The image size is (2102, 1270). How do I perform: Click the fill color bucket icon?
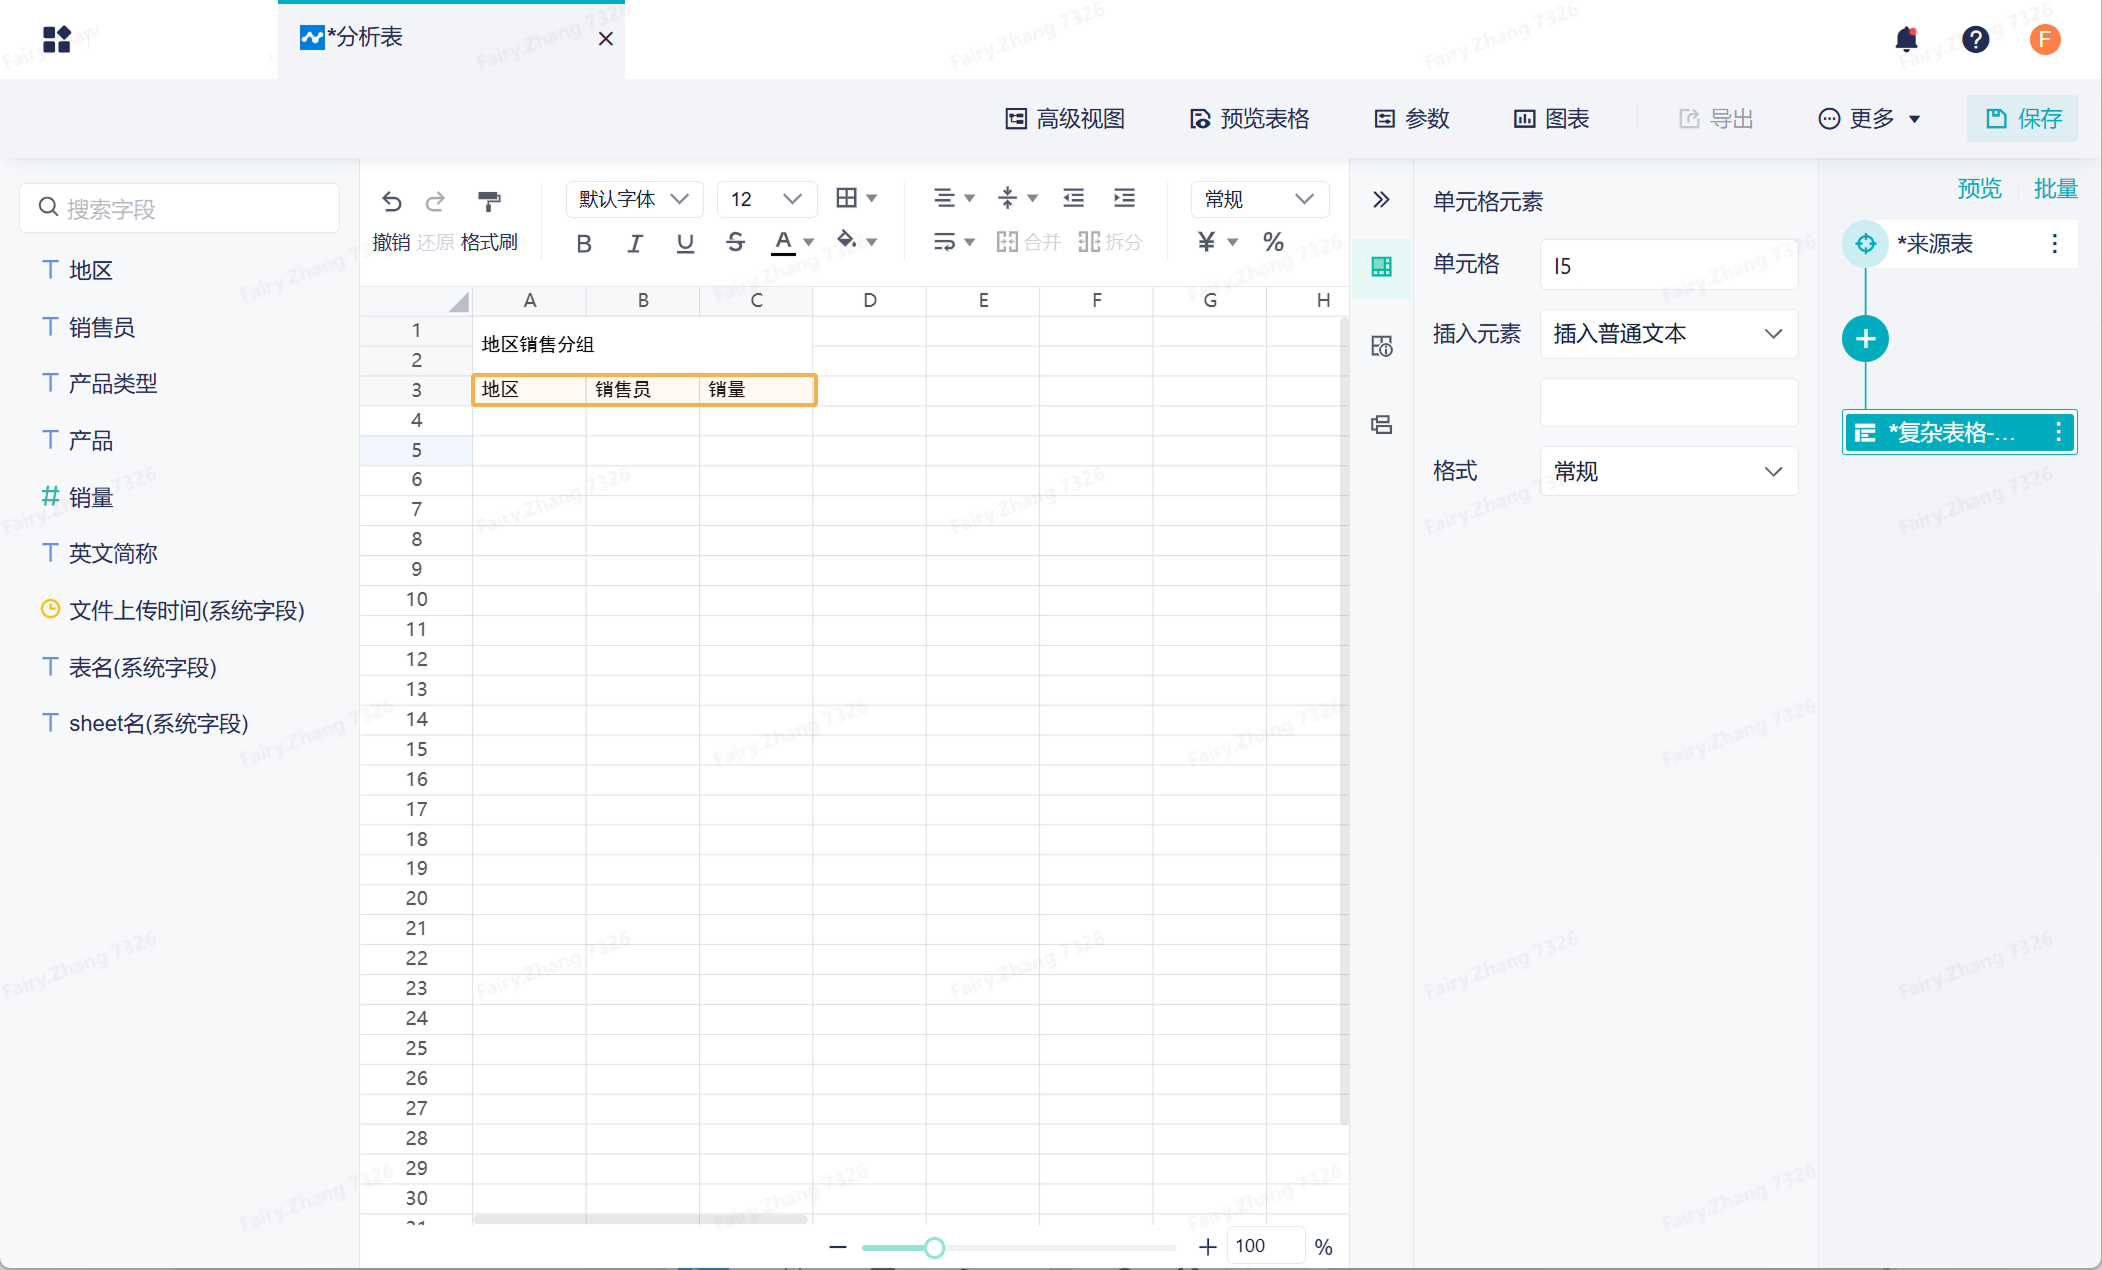pos(847,240)
